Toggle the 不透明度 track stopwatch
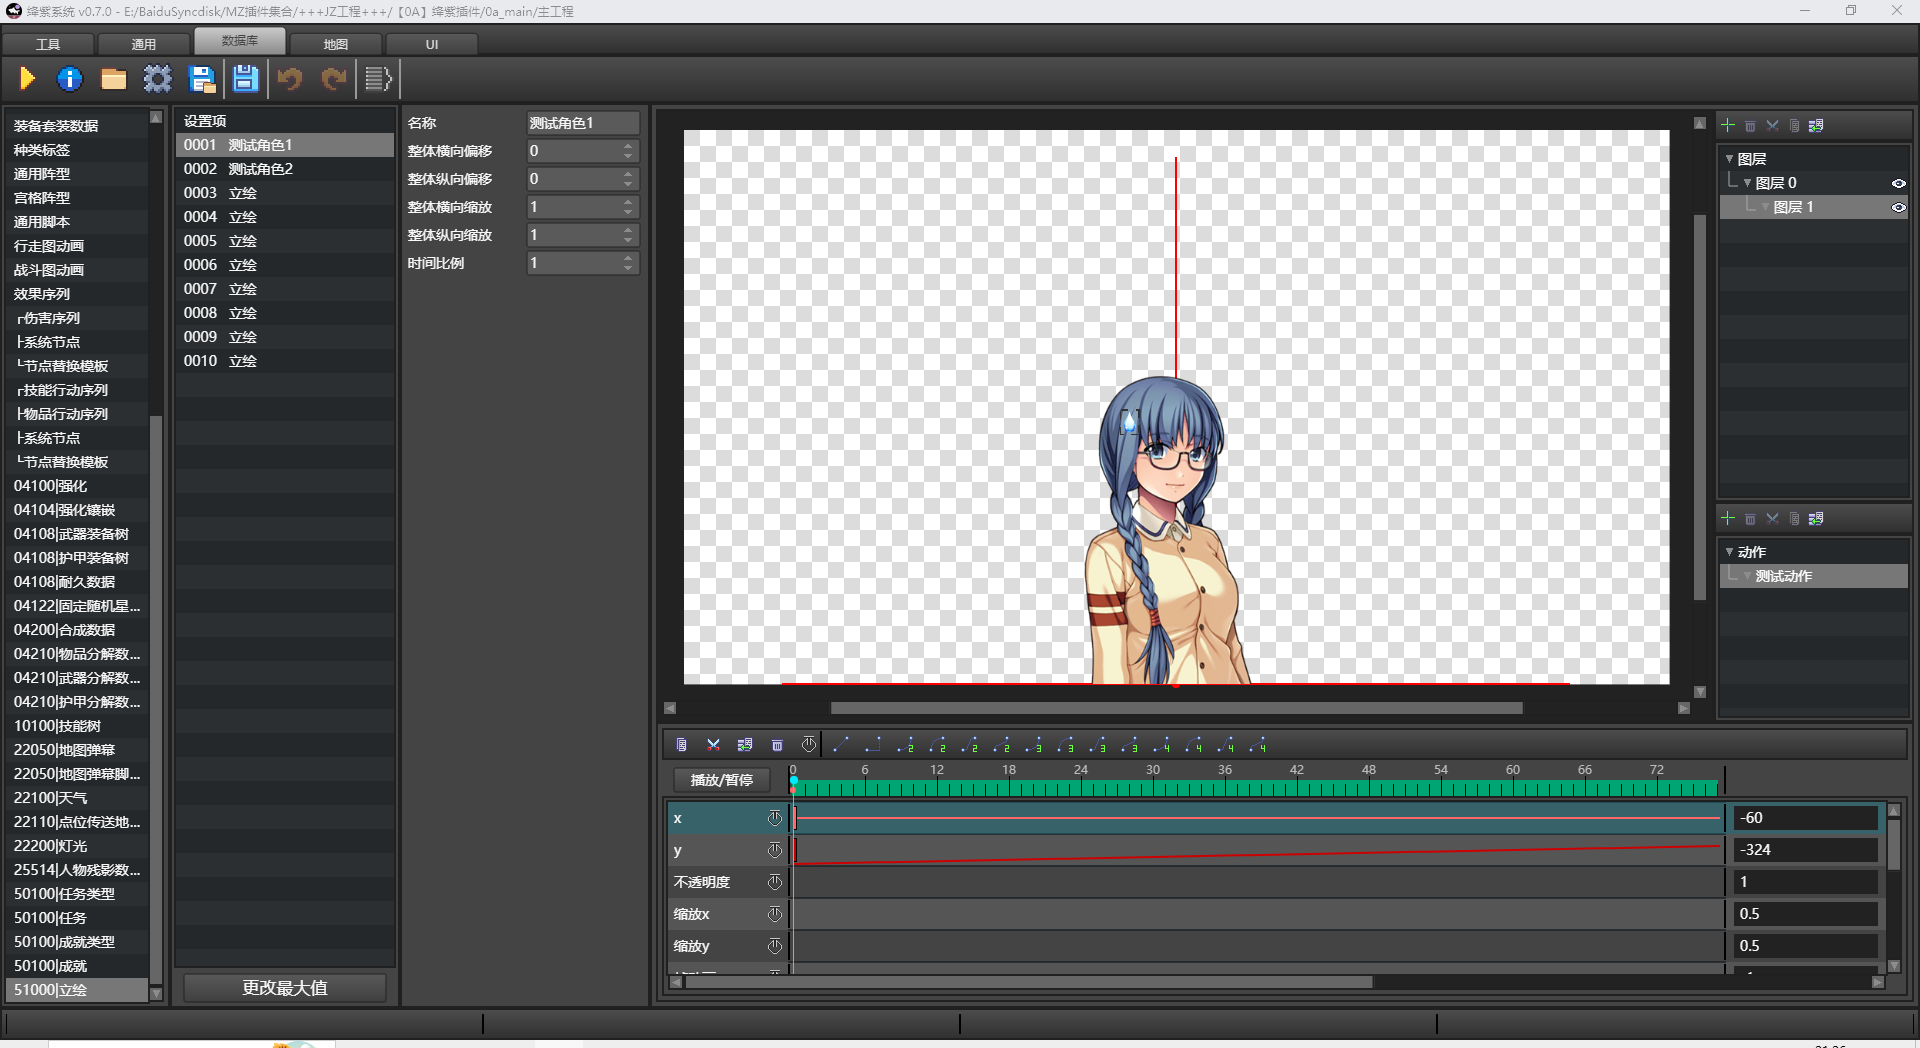Screen dimensions: 1920x1048 click(x=775, y=882)
